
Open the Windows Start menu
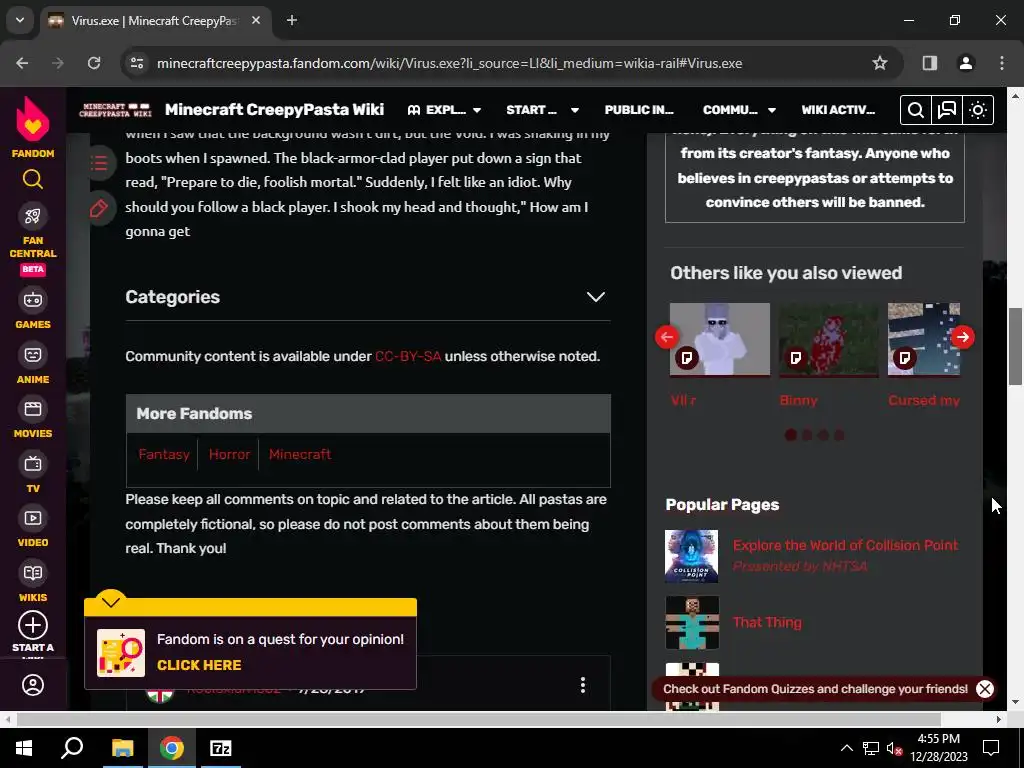point(24,748)
